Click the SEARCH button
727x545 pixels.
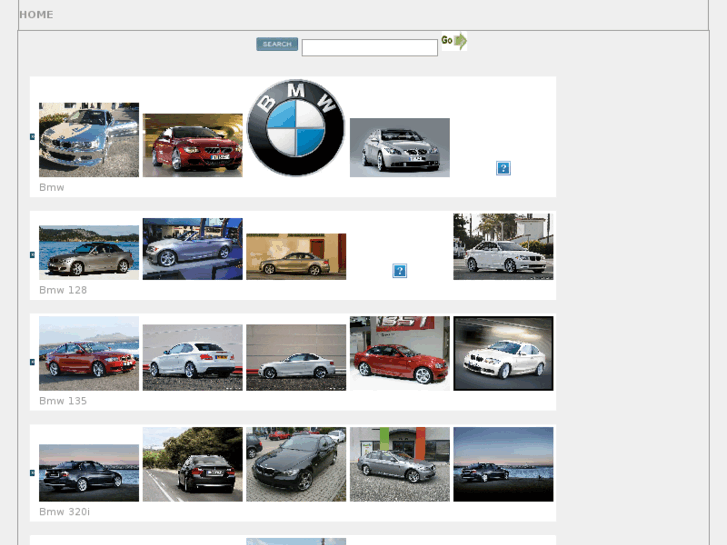click(277, 44)
